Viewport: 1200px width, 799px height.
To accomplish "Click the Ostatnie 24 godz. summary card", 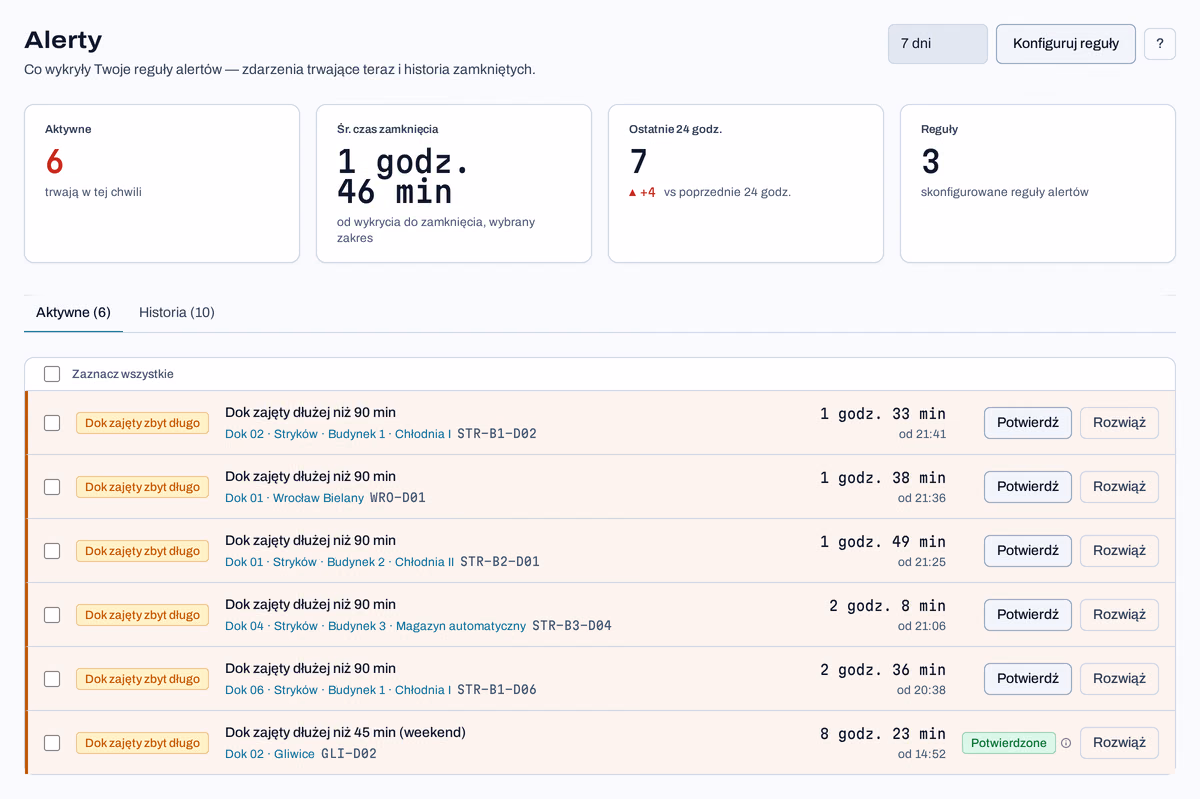I will click(746, 184).
